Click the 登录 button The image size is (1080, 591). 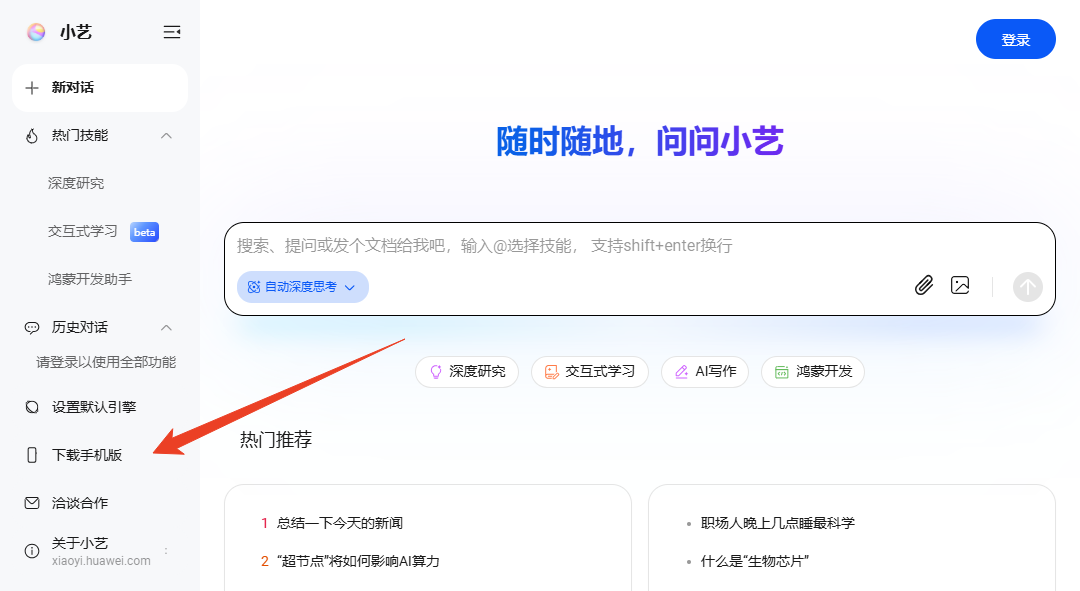(1015, 39)
